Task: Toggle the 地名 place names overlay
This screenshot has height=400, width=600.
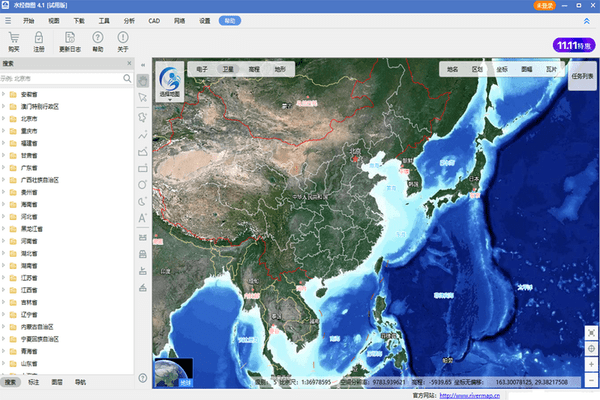Action: tap(453, 70)
